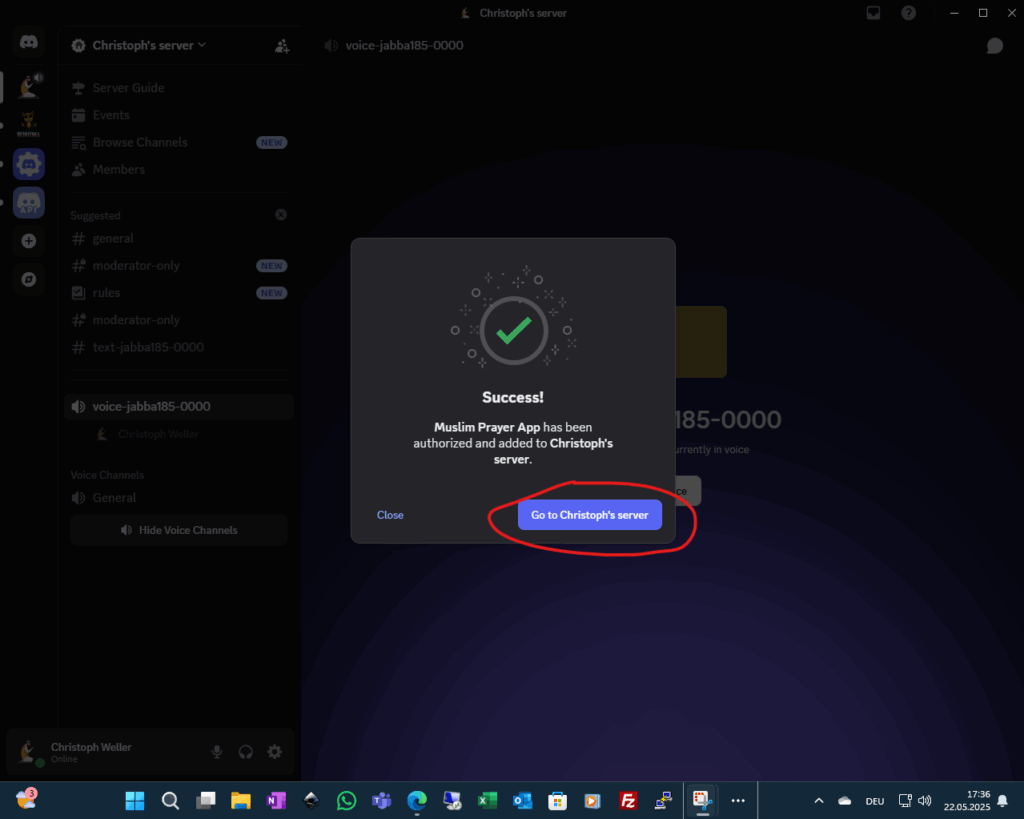The image size is (1024, 819).
Task: Open the weather widget on taskbar
Action: point(26,799)
